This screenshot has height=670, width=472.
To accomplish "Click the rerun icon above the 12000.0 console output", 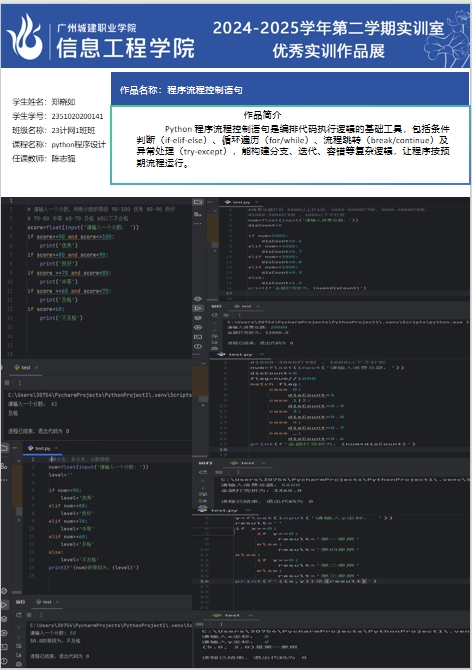I will coord(215,315).
